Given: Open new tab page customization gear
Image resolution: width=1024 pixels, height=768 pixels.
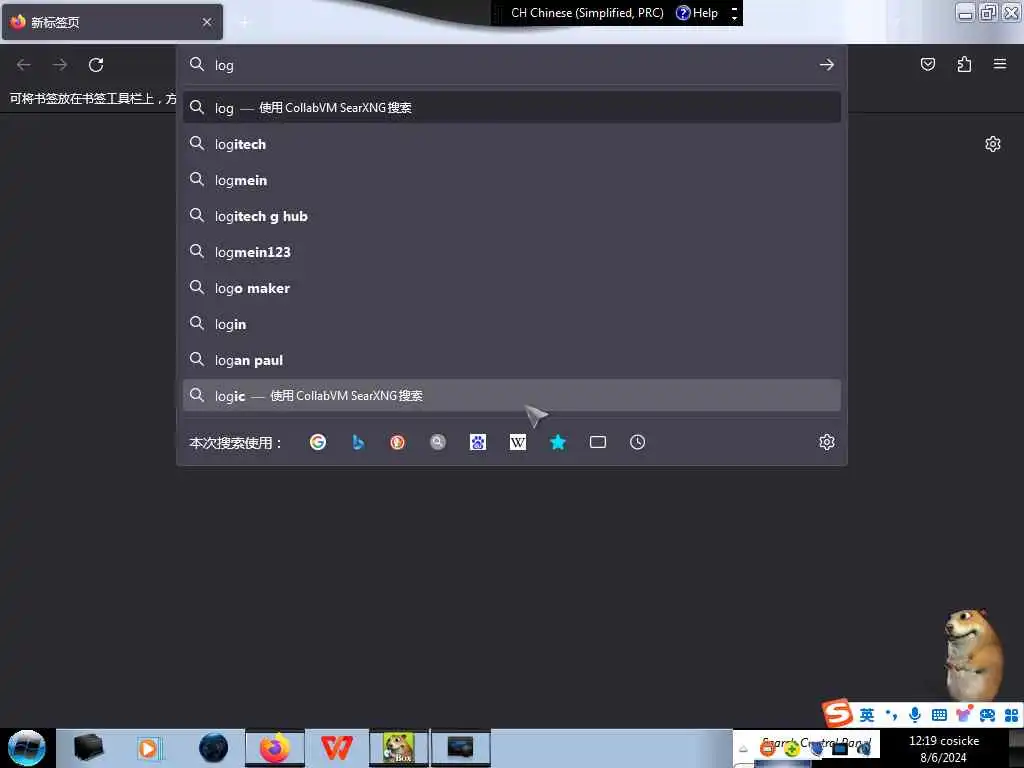Looking at the screenshot, I should click(x=993, y=144).
